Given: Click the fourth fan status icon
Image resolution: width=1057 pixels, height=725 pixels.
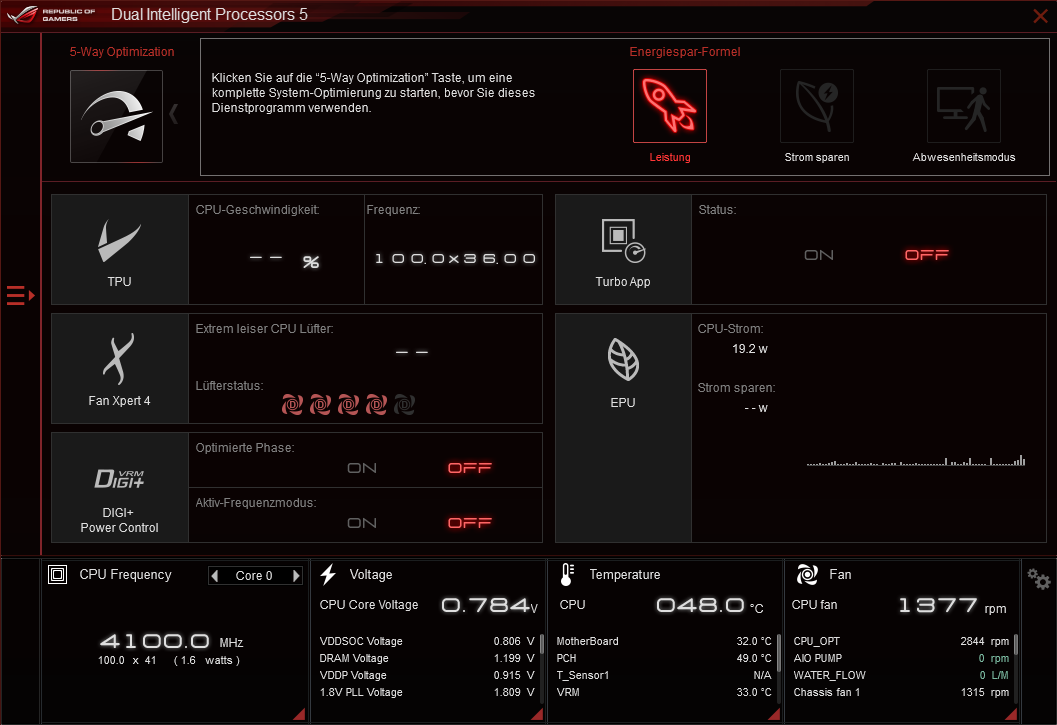Looking at the screenshot, I should 376,405.
